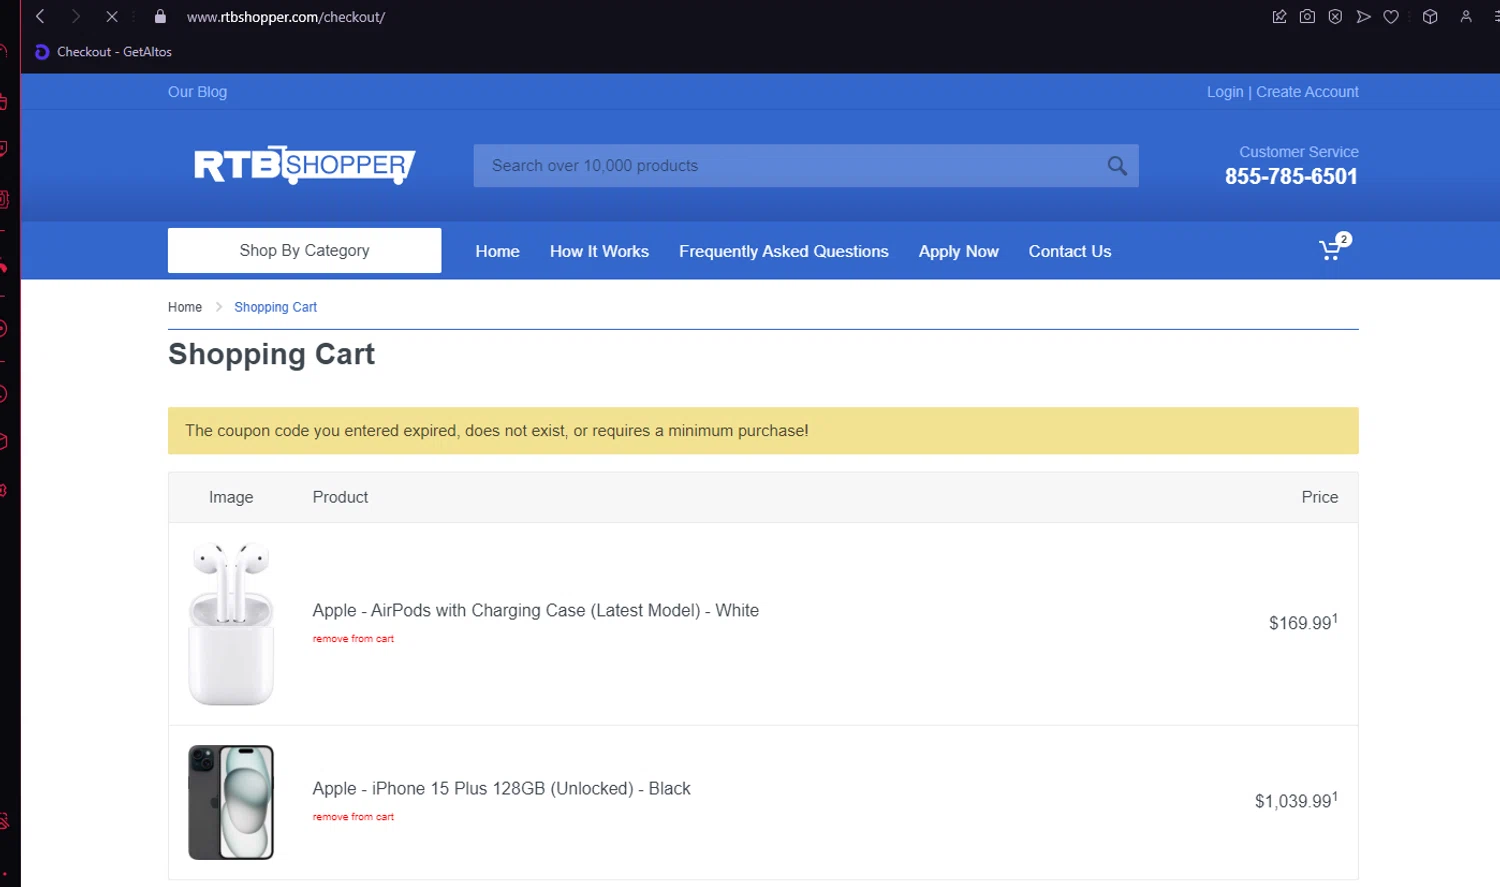Click the send arrow (flow) icon

coord(1363,16)
